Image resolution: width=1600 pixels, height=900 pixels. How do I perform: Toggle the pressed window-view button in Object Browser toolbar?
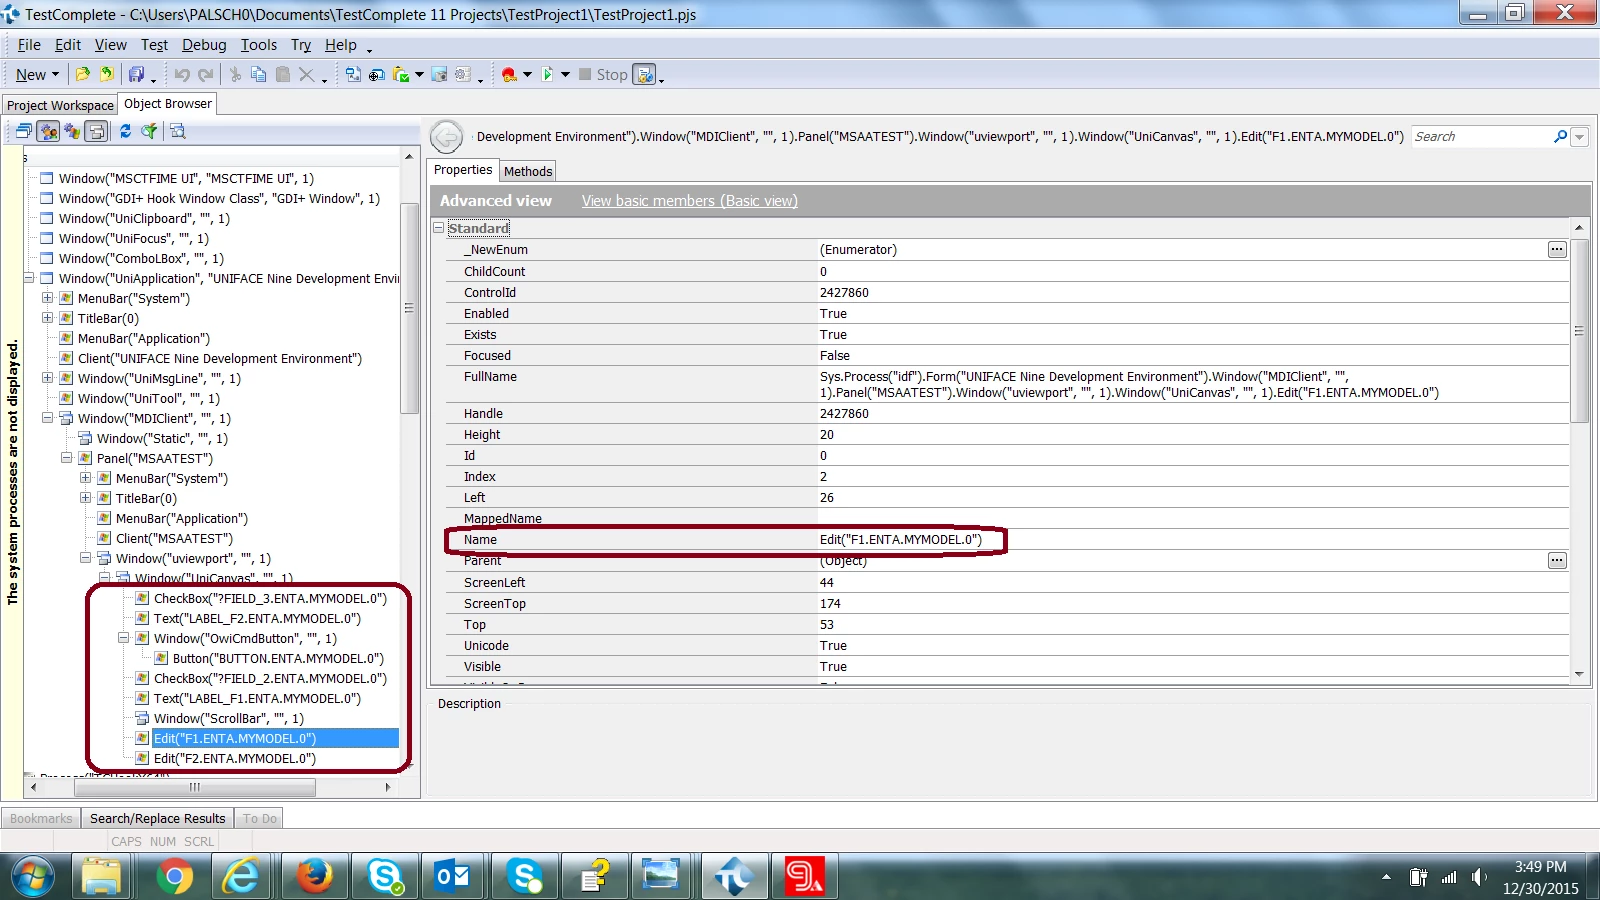pos(96,131)
